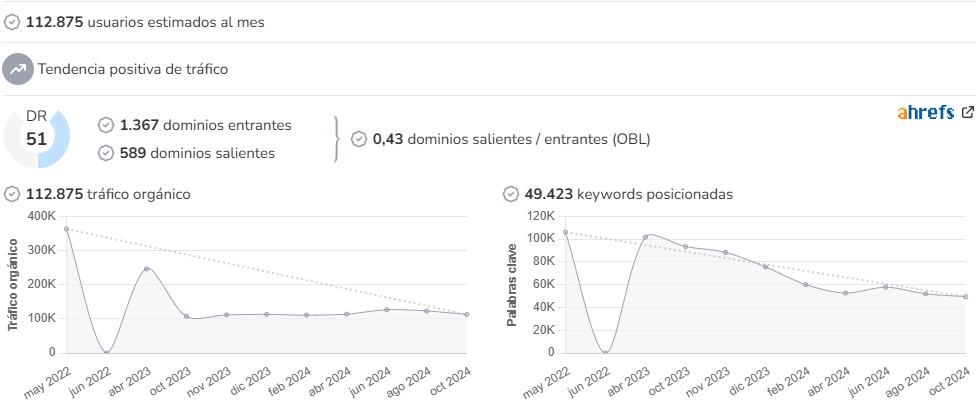Click the jun 2024 data point in keywords chart

point(886,287)
